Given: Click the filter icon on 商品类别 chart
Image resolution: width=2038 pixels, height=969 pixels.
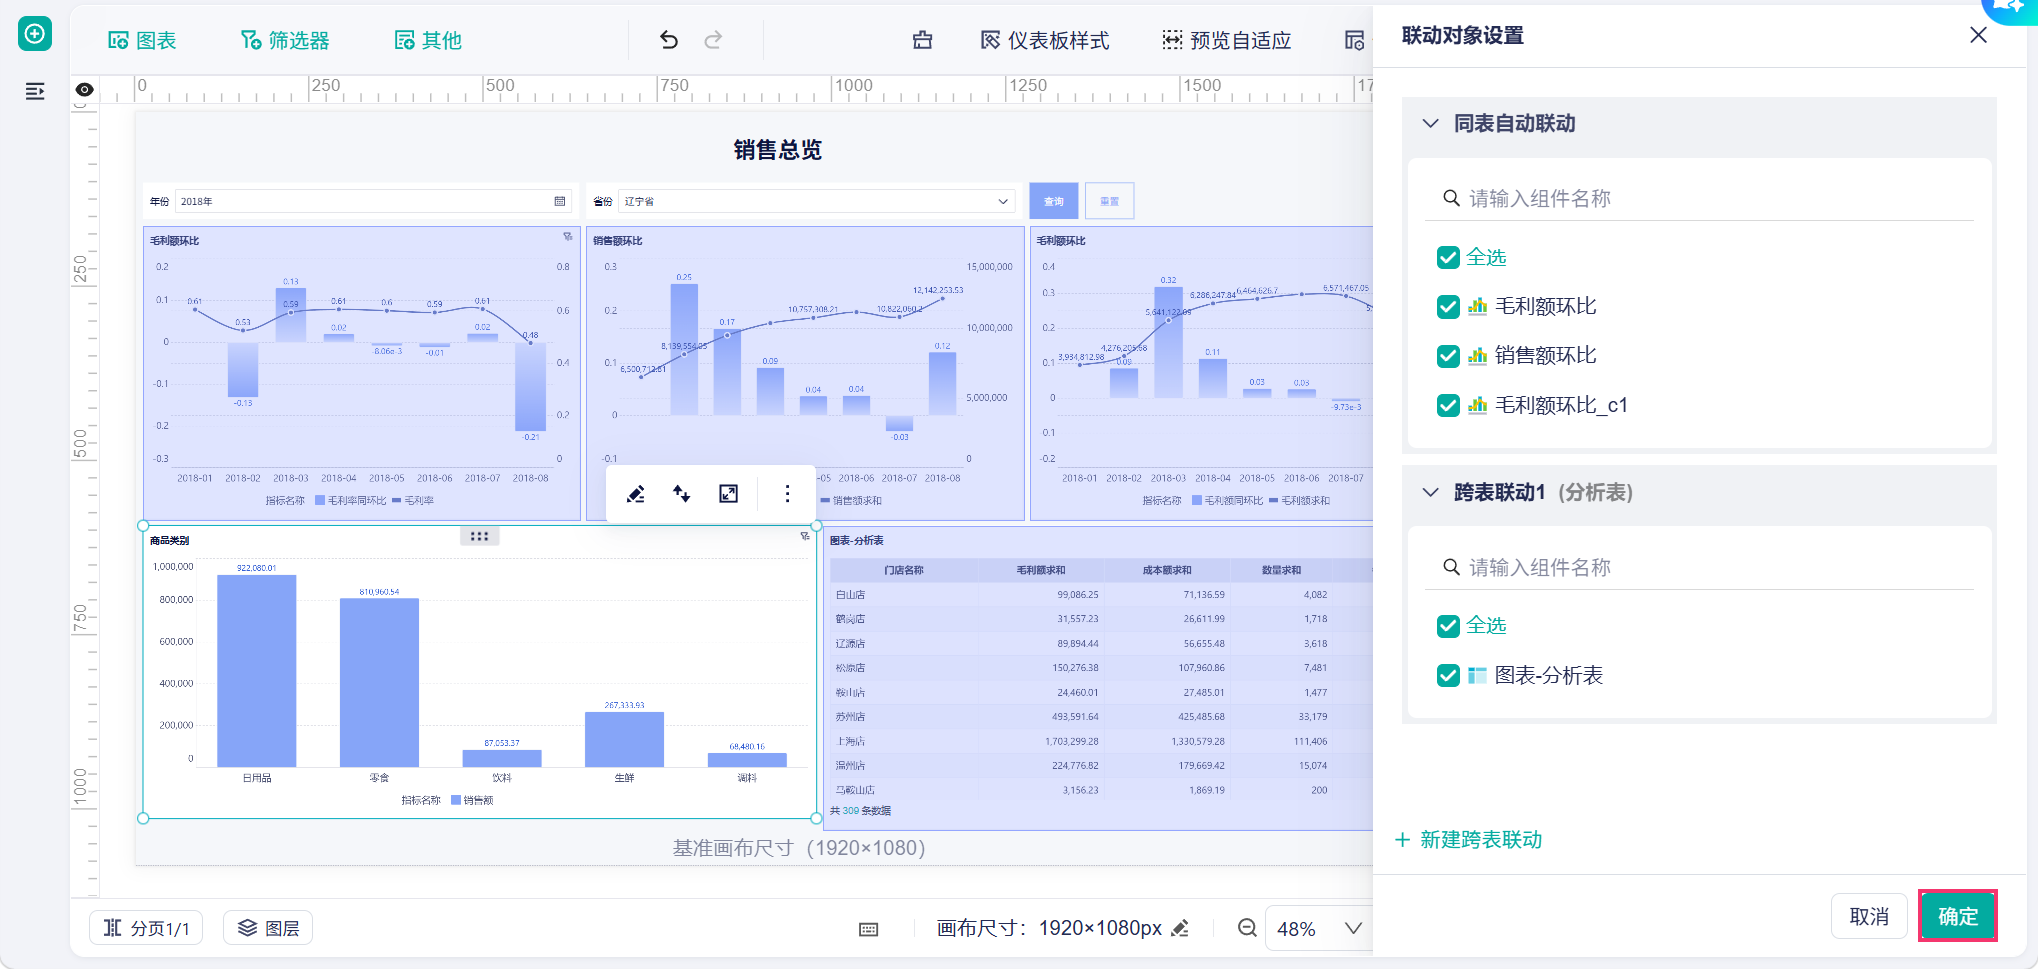Looking at the screenshot, I should pos(805,537).
